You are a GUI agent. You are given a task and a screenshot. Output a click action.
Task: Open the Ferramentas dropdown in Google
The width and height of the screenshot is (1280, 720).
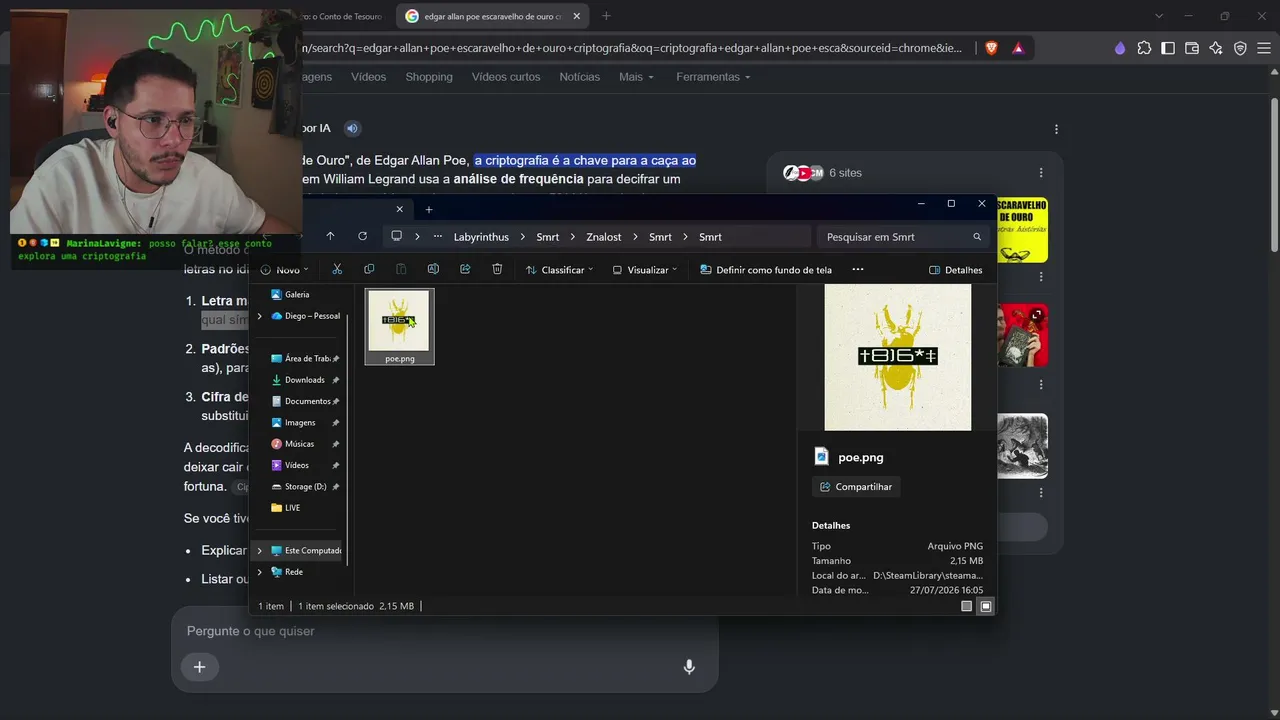pyautogui.click(x=713, y=77)
